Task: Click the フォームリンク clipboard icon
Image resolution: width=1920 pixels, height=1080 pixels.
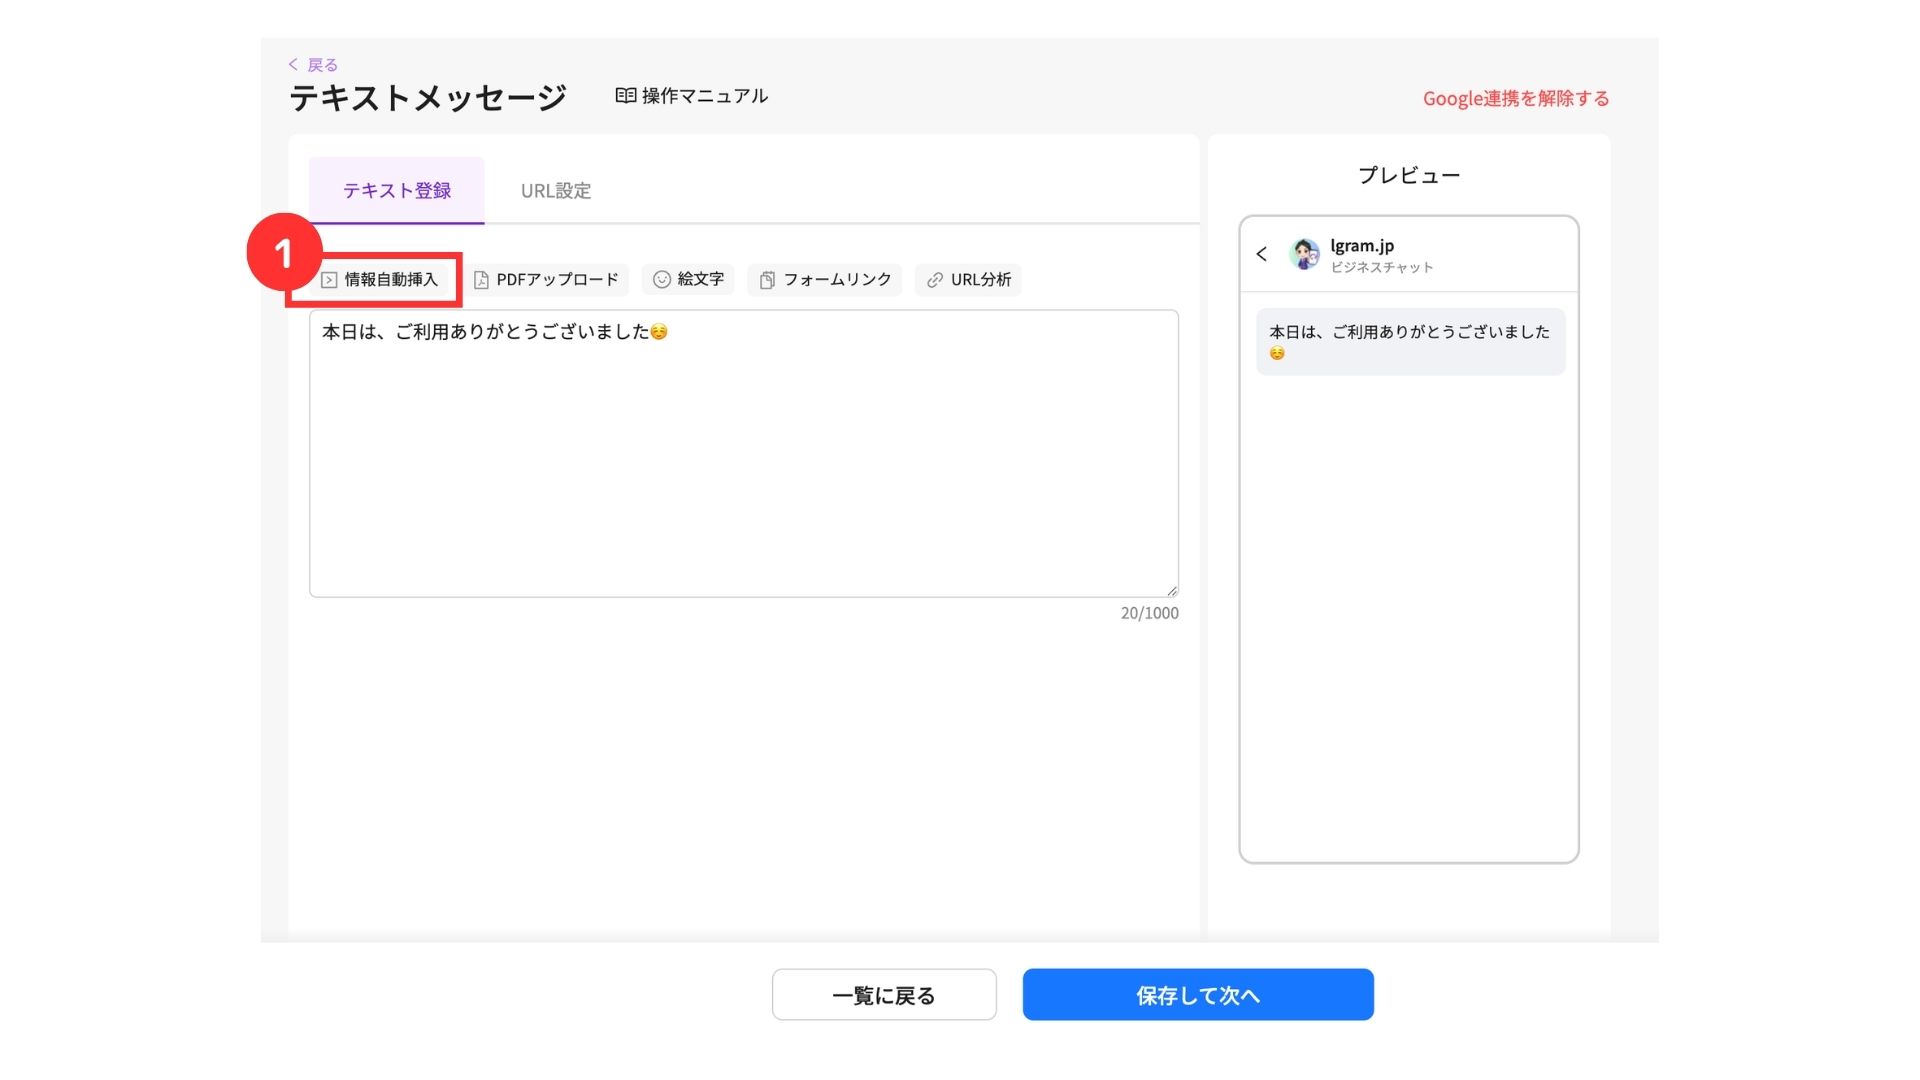Action: (x=767, y=280)
